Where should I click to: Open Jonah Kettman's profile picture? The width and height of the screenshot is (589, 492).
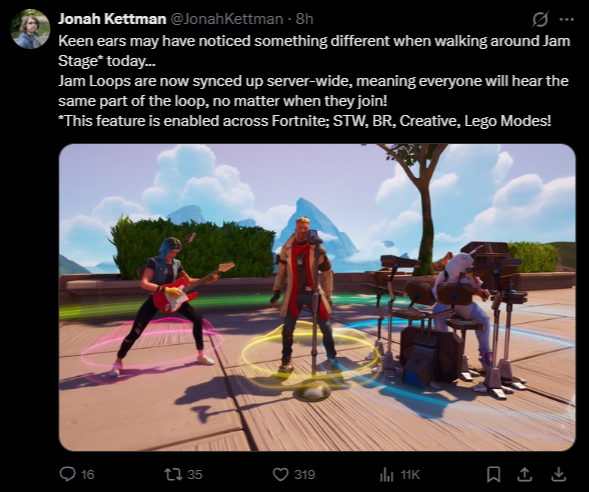pos(30,29)
